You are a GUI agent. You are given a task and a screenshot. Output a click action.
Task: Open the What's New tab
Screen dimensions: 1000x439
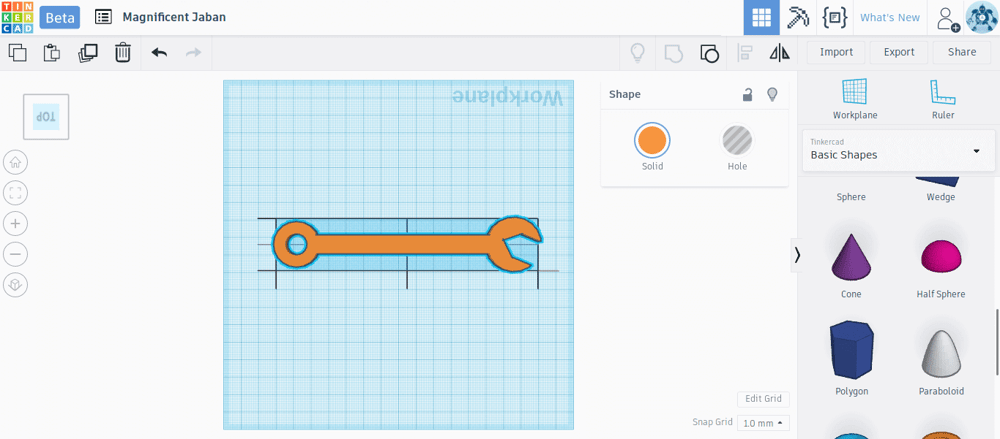pyautogui.click(x=890, y=18)
